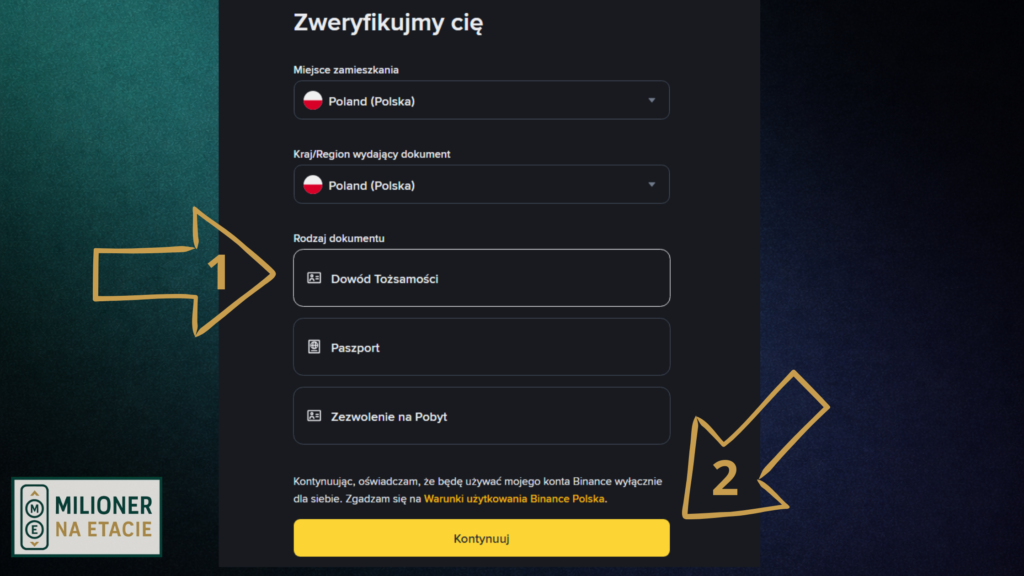Click Poland (Polska) text in the issuing country selector

[372, 185]
